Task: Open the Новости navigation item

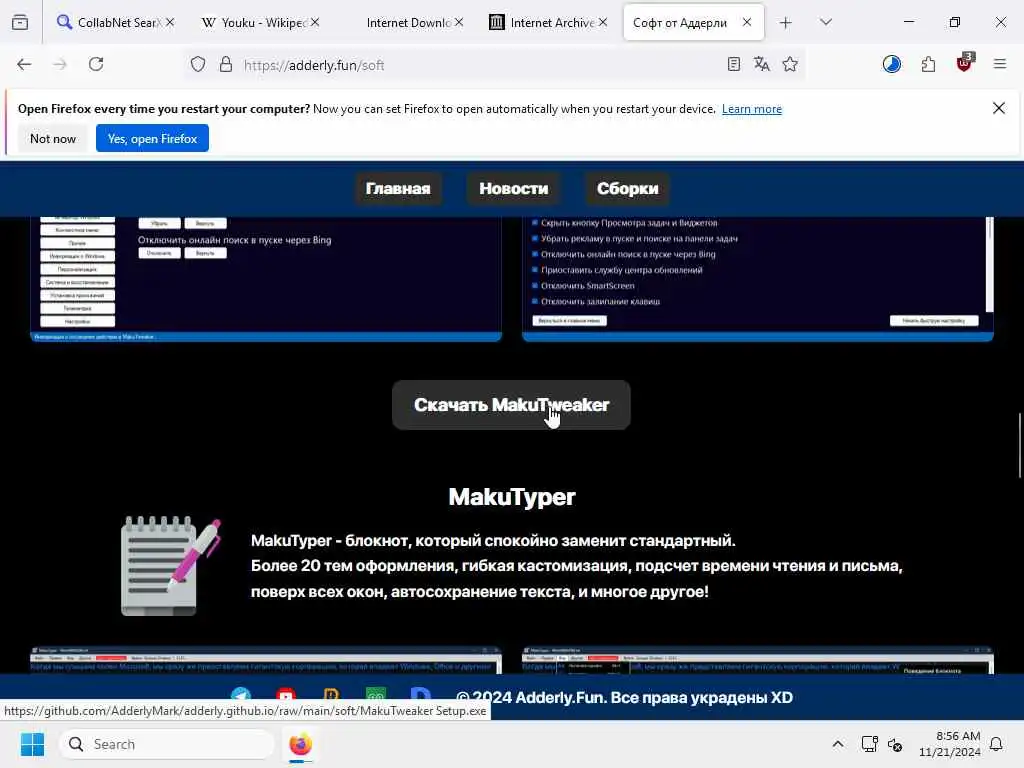Action: 513,189
